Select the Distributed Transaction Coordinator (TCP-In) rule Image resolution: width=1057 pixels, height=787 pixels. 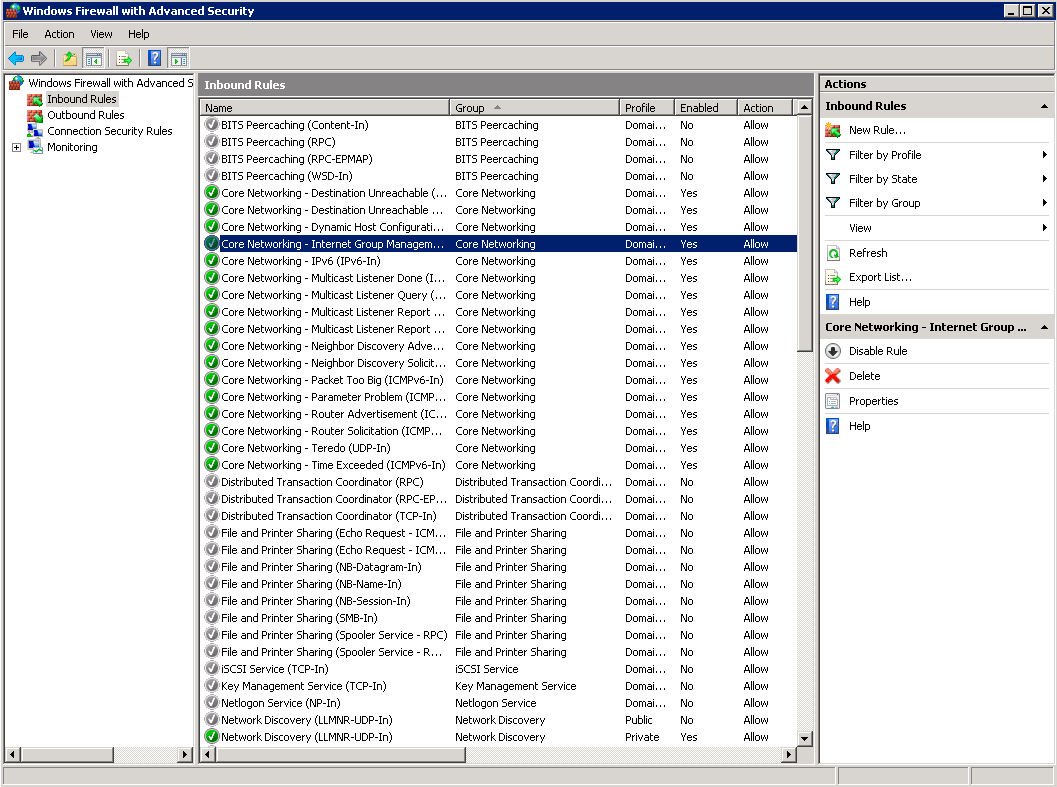point(499,516)
